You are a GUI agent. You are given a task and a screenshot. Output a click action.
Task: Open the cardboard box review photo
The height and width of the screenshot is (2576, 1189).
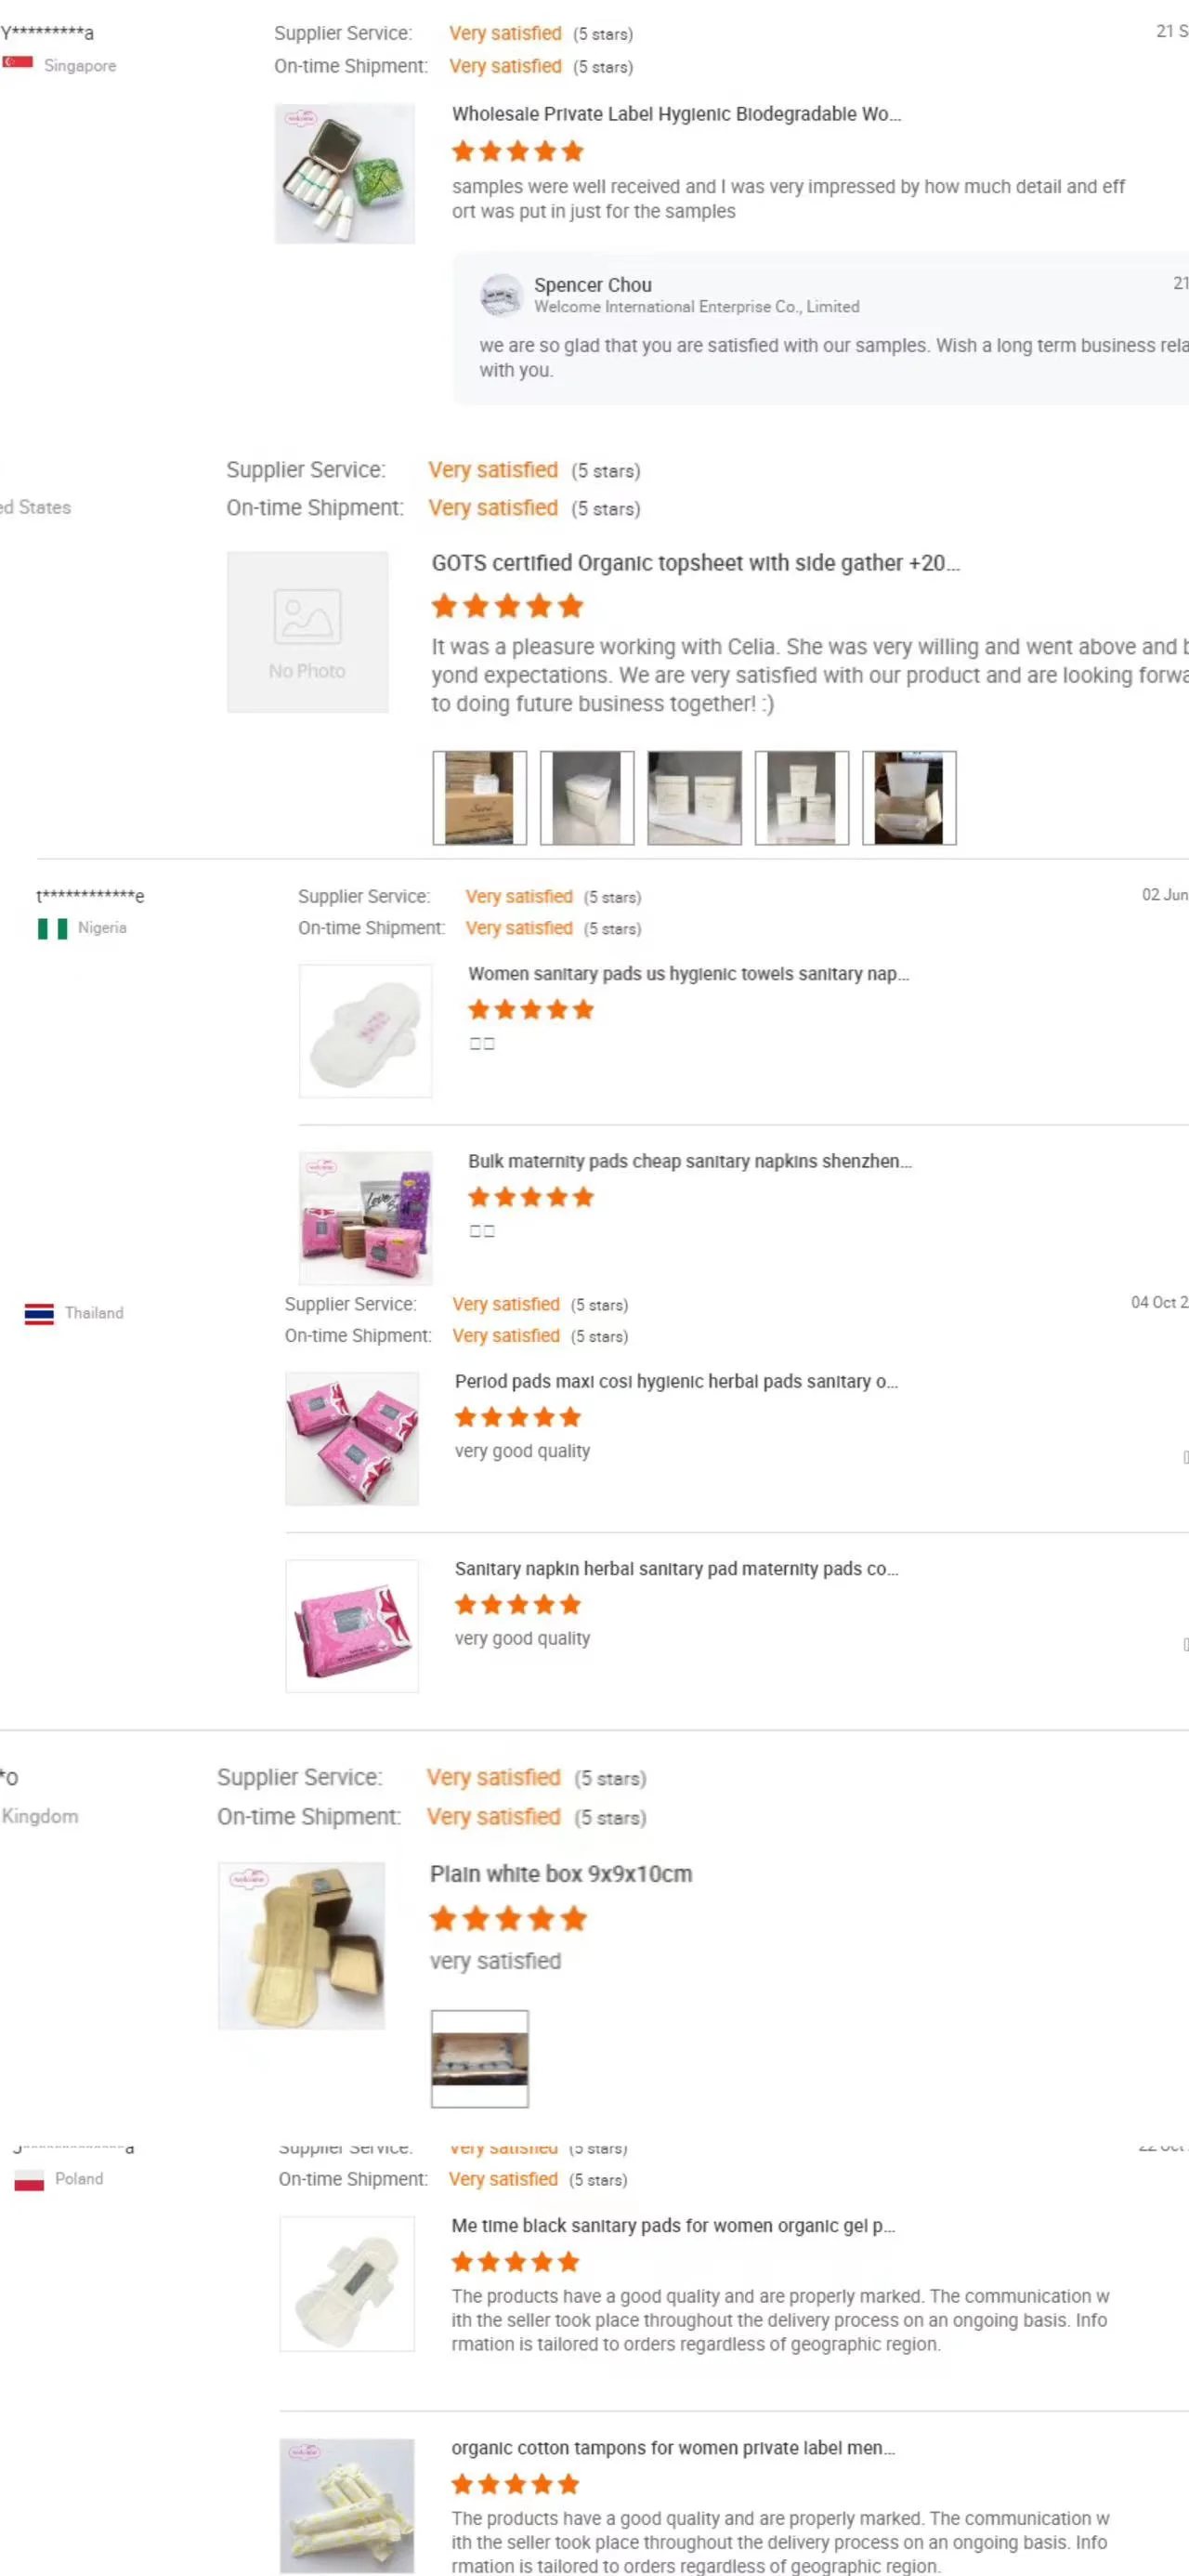coord(479,798)
